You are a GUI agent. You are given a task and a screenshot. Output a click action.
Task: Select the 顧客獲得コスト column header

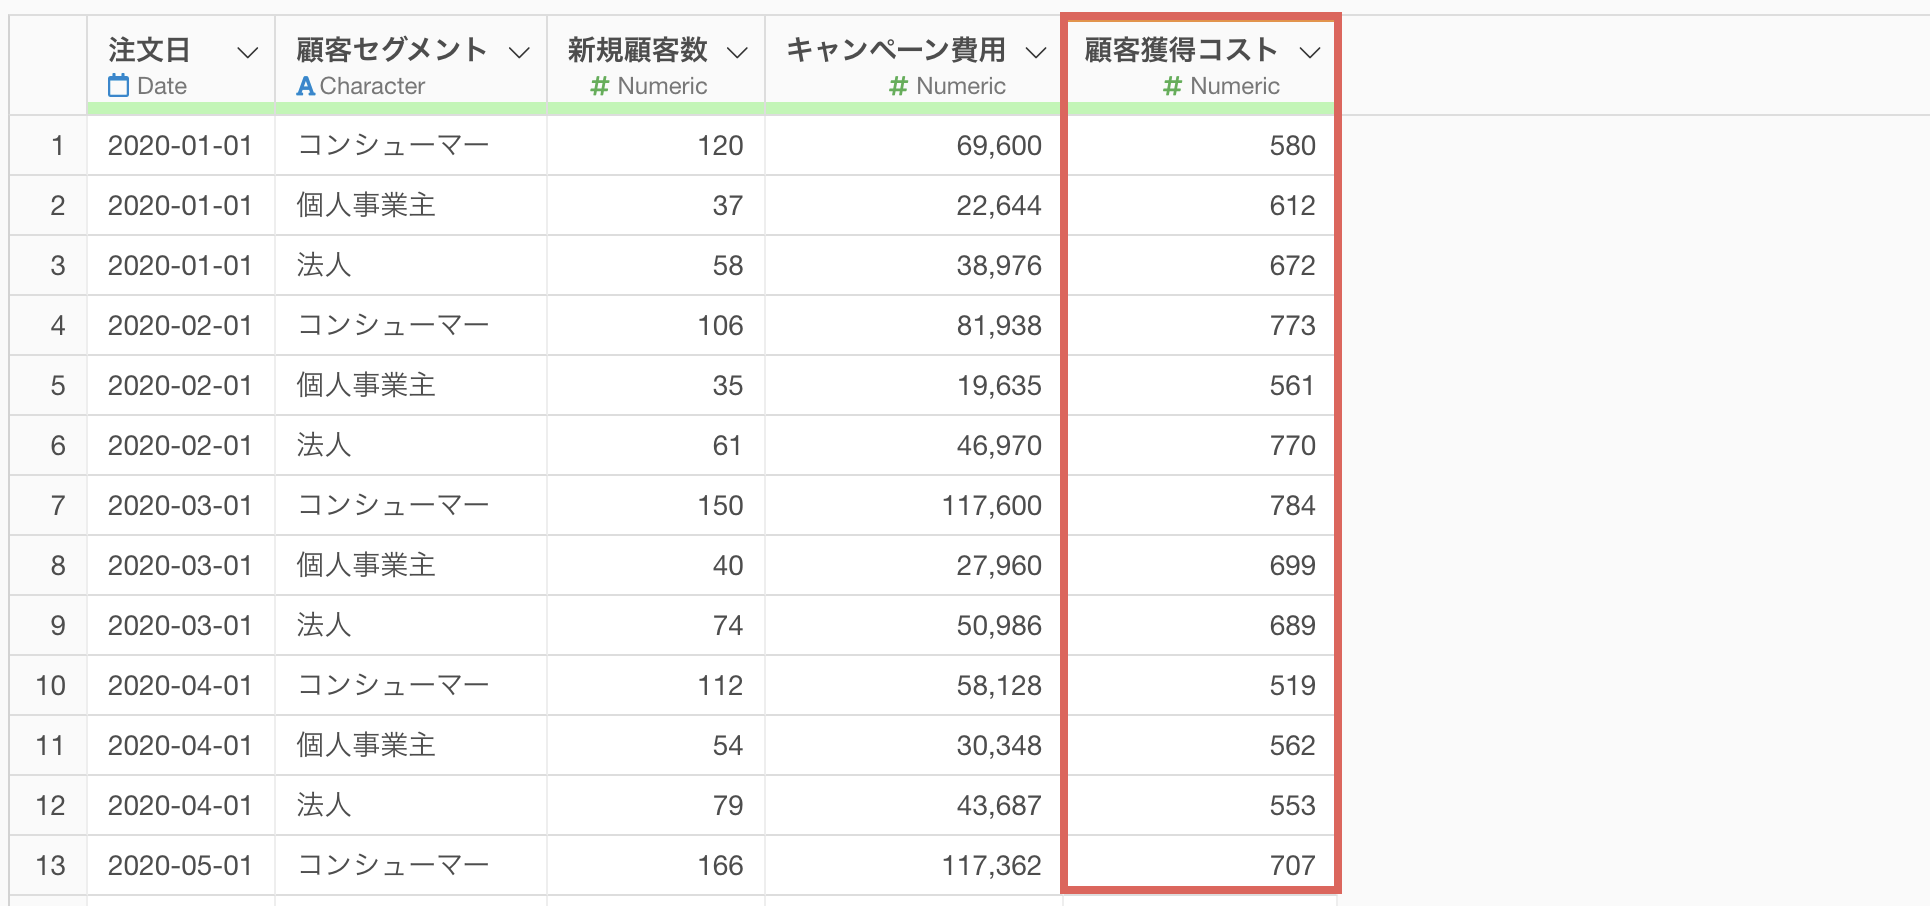(x=1181, y=50)
